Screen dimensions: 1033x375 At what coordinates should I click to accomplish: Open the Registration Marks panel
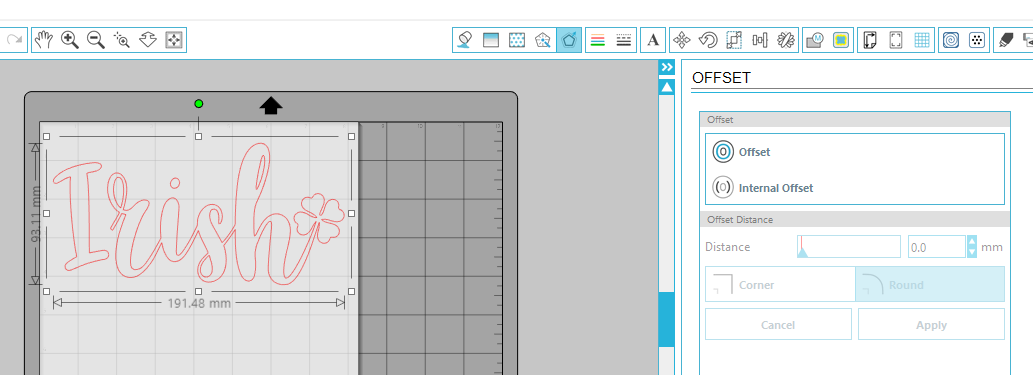tap(896, 40)
